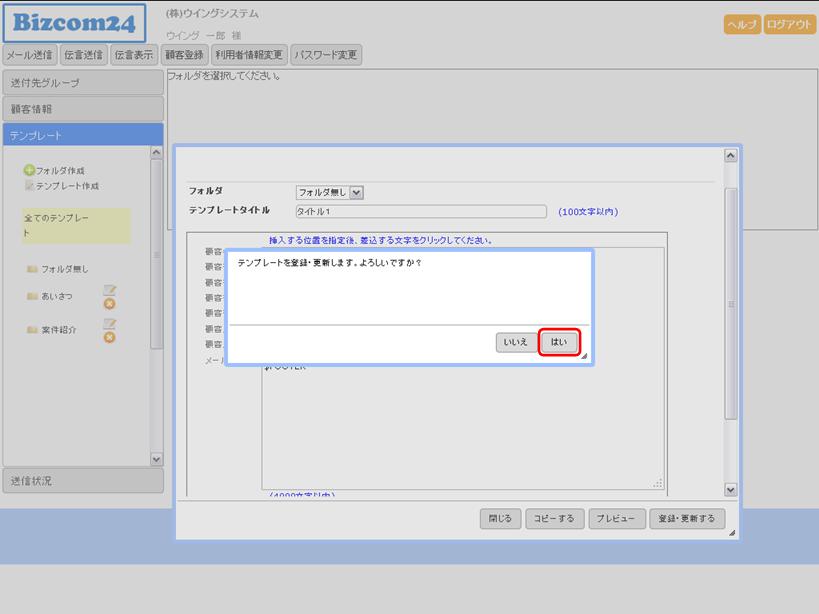Click the edit icon beside あいさつ folder
819x614 pixels.
coord(110,290)
